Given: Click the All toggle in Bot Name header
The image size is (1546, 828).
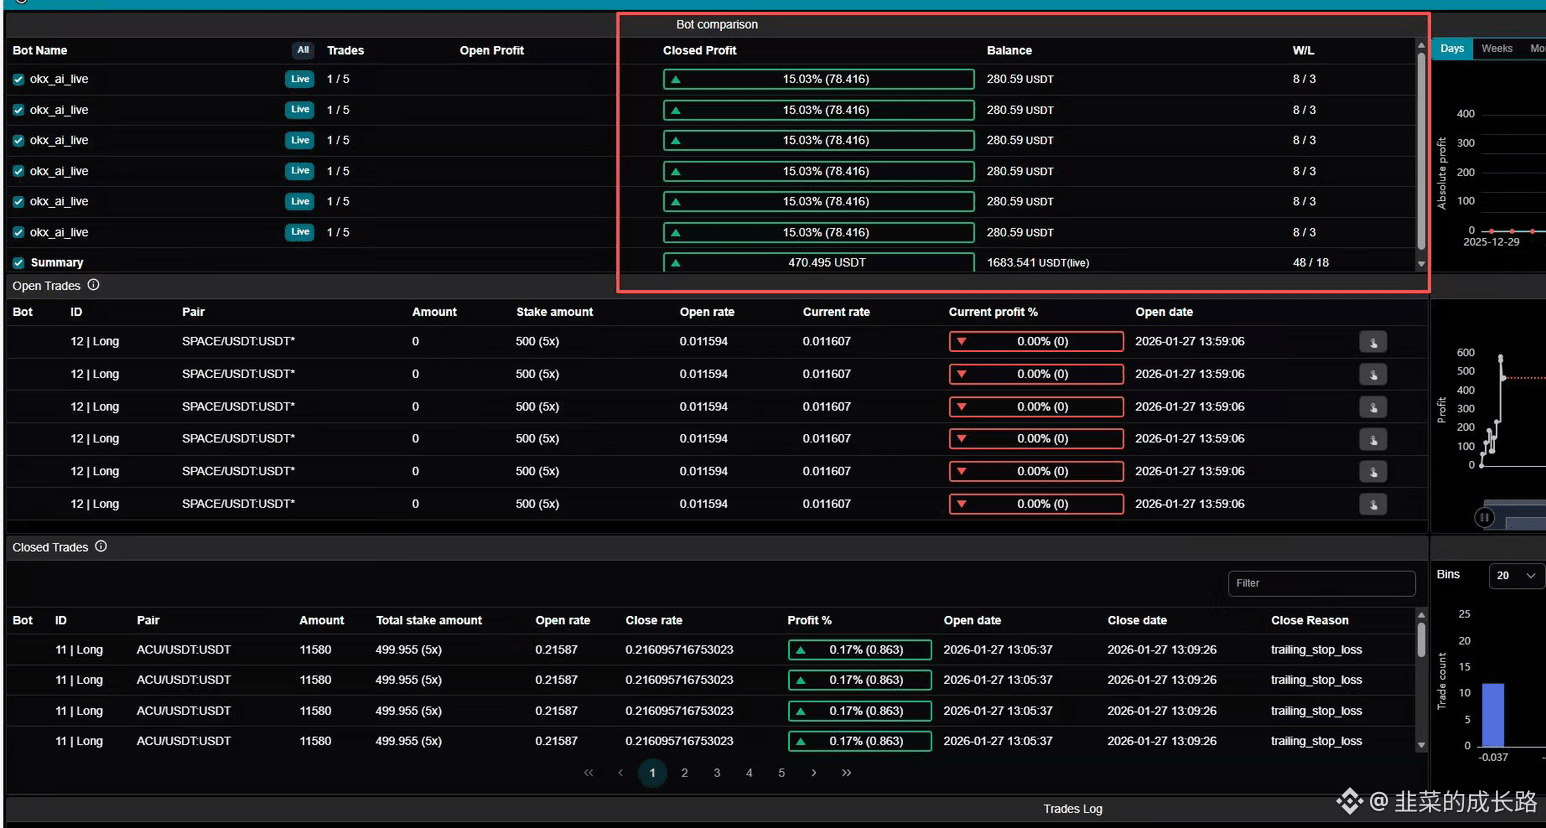Looking at the screenshot, I should click(x=303, y=50).
